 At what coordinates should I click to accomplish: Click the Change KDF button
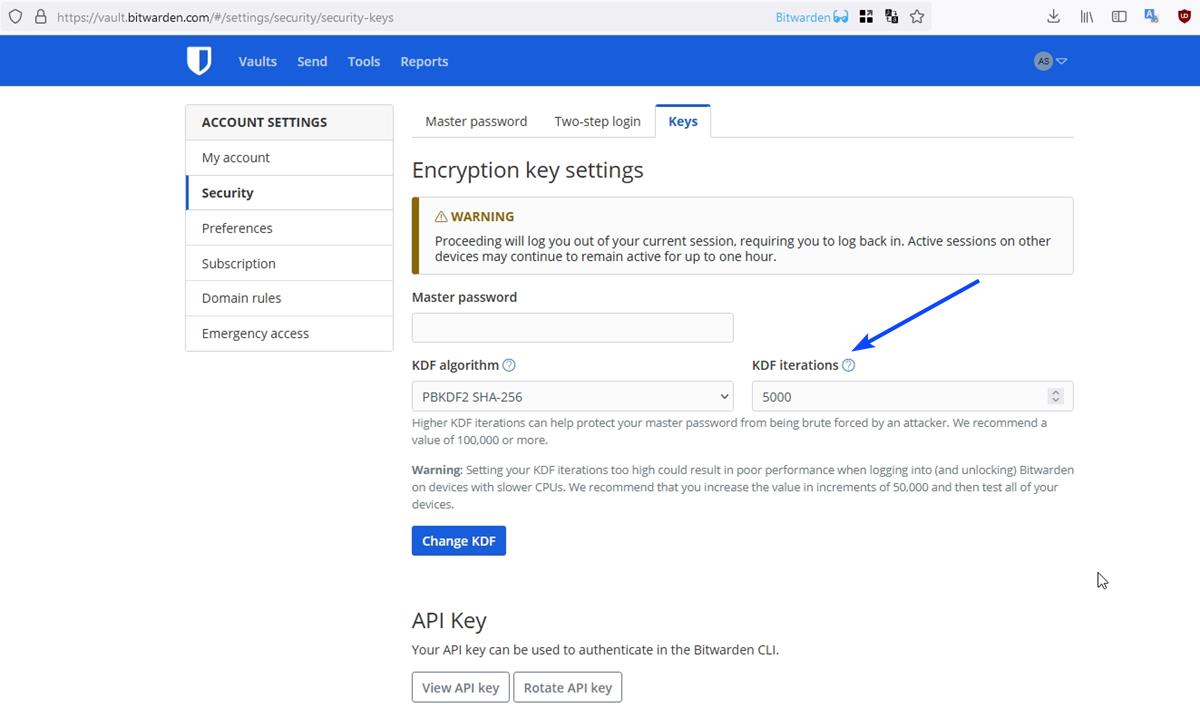[x=459, y=541]
